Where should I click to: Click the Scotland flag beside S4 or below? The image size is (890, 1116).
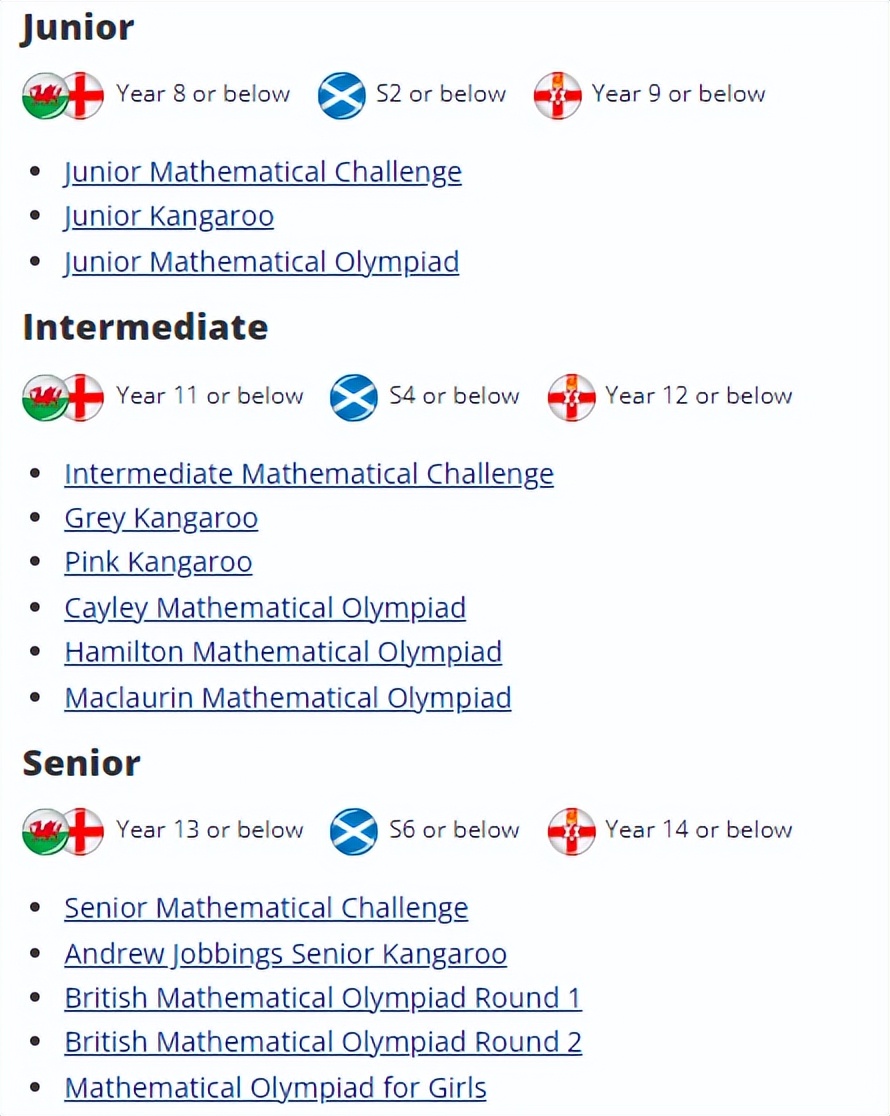pyautogui.click(x=354, y=398)
